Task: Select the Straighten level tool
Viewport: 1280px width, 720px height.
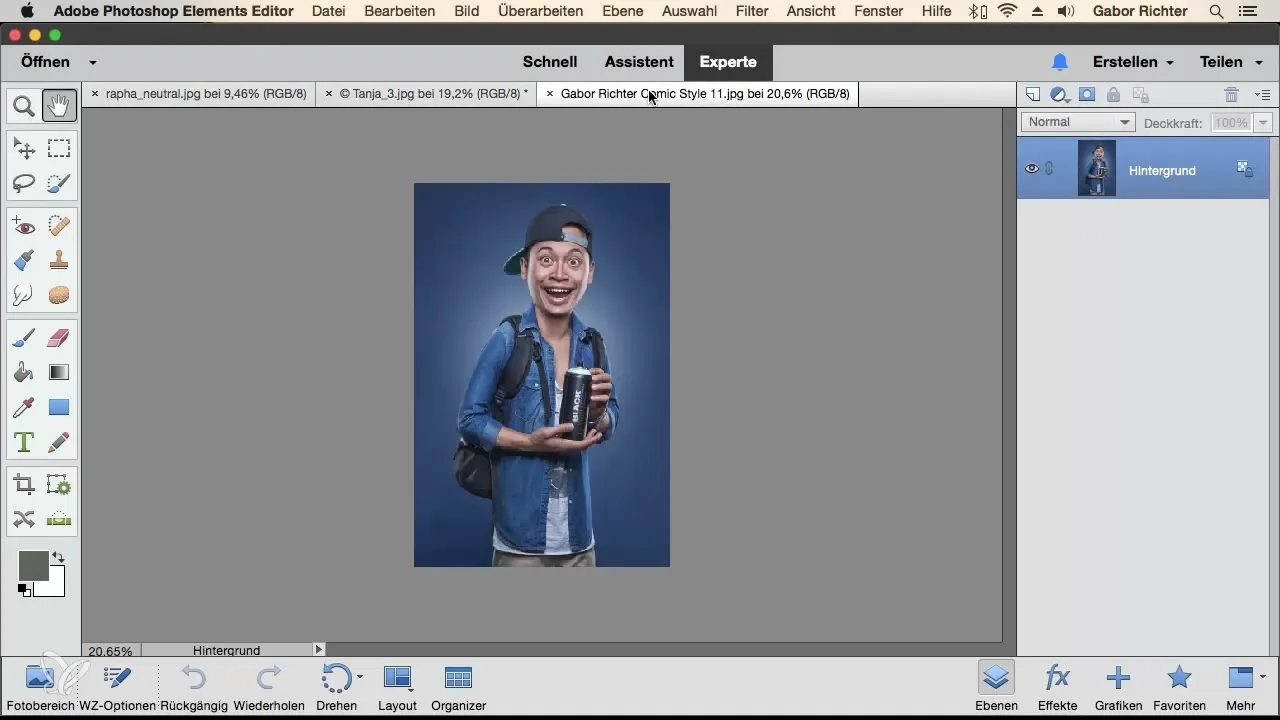Action: tap(59, 519)
